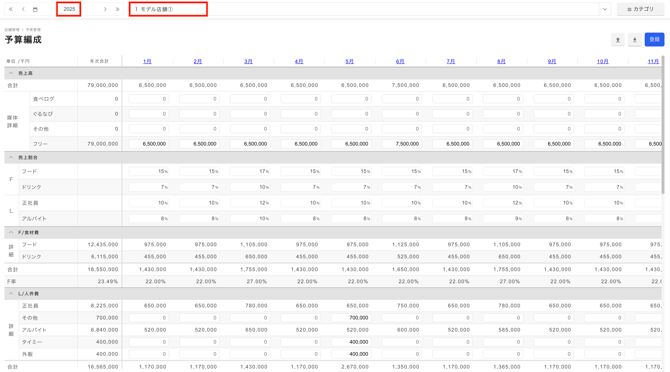The image size is (670, 372).
Task: Edit フリー input showing 7,500,000 in 6月
Action: pos(401,144)
